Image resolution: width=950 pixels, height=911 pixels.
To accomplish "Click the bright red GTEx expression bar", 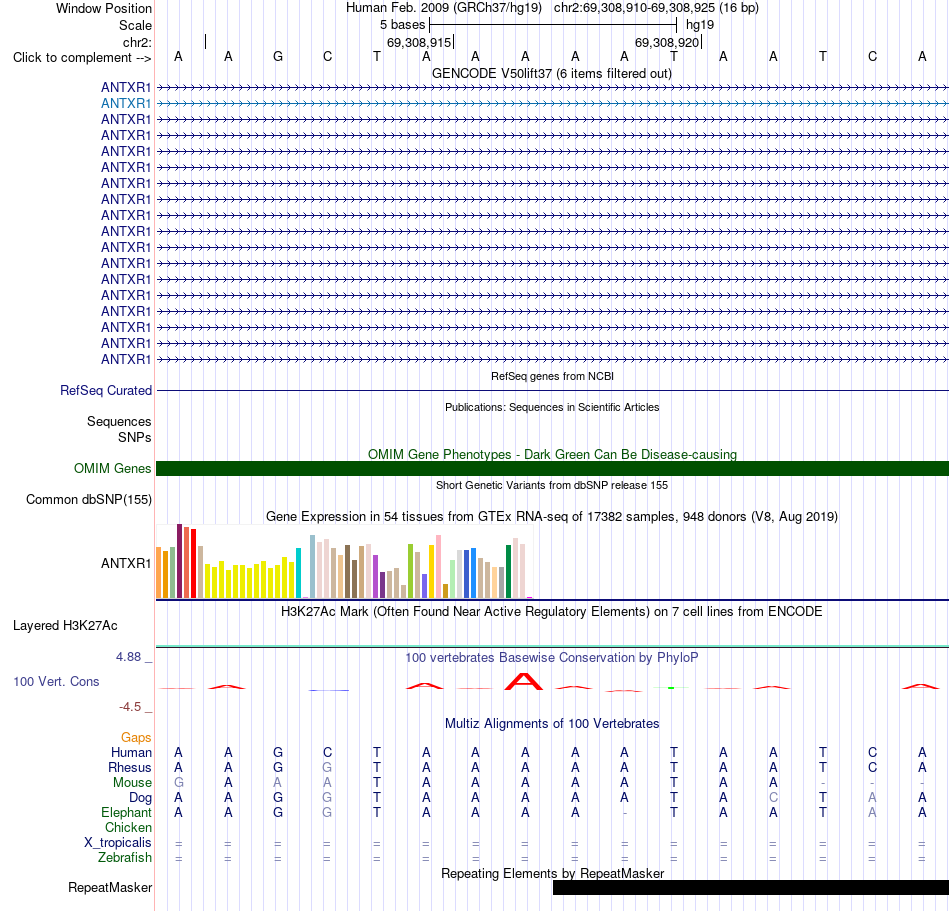I will pos(193,564).
